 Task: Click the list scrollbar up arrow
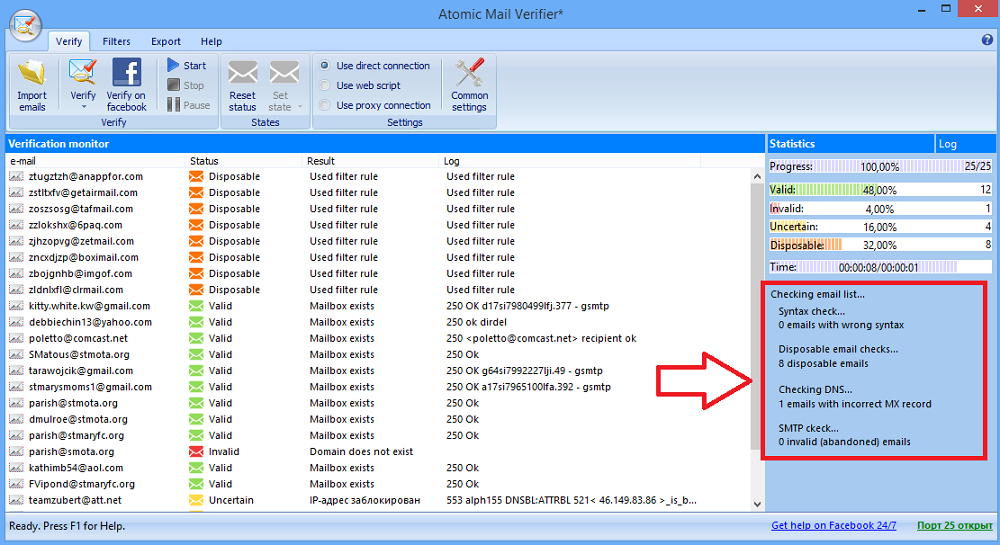[x=757, y=177]
